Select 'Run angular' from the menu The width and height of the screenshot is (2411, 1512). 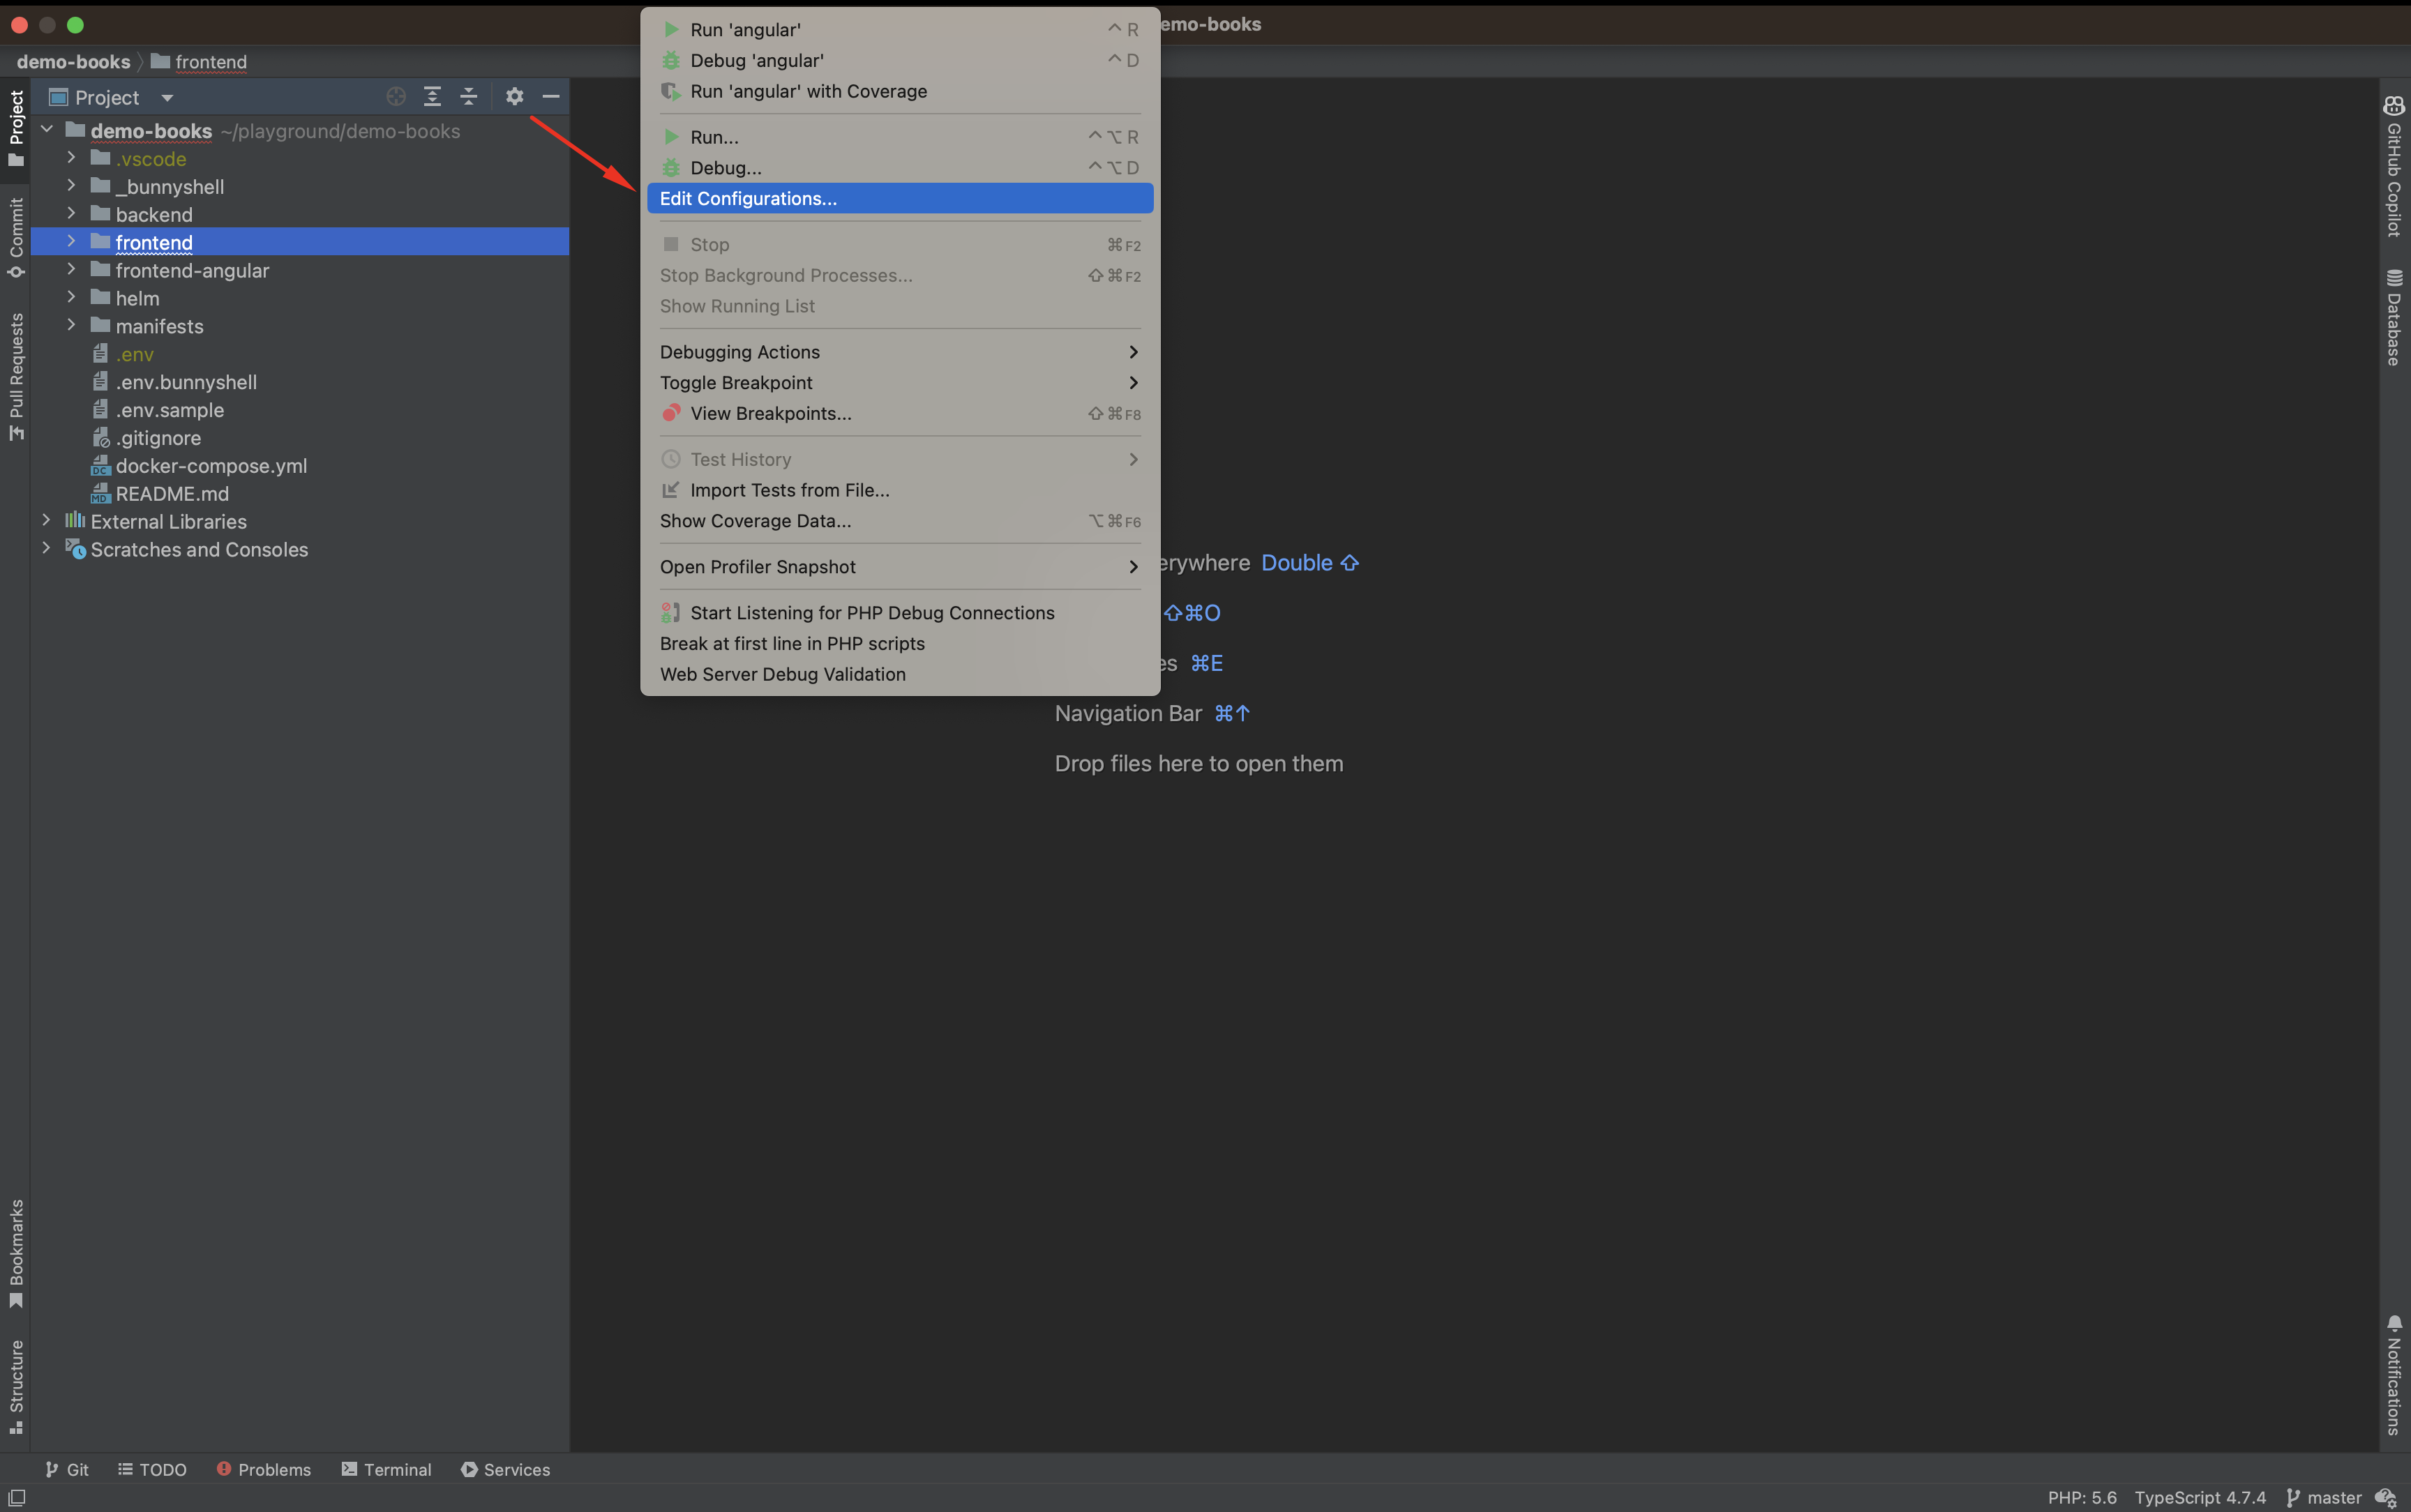746,28
